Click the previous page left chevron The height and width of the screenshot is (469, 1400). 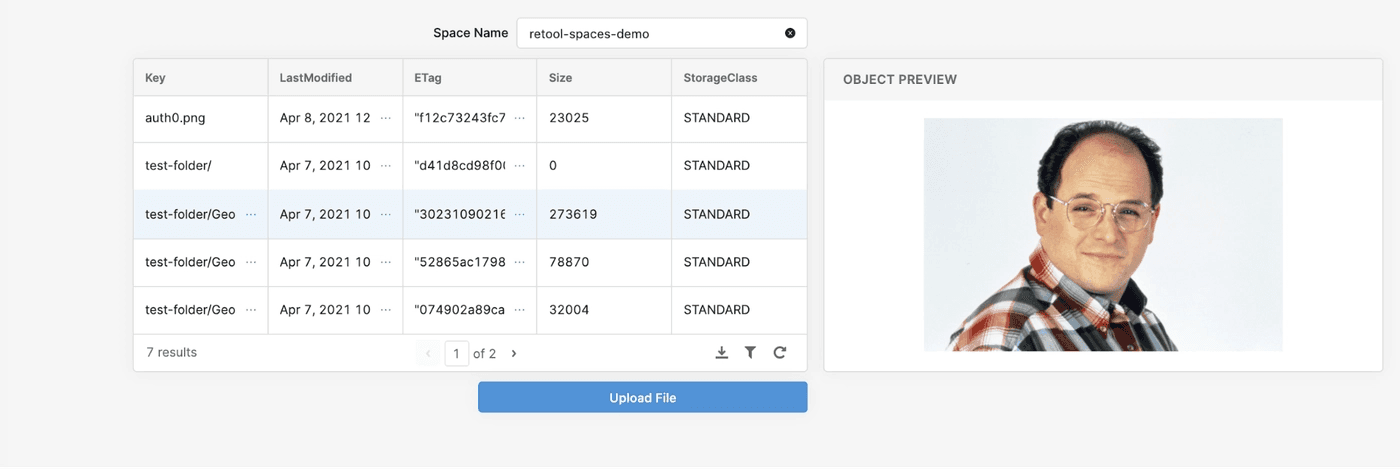pyautogui.click(x=428, y=353)
